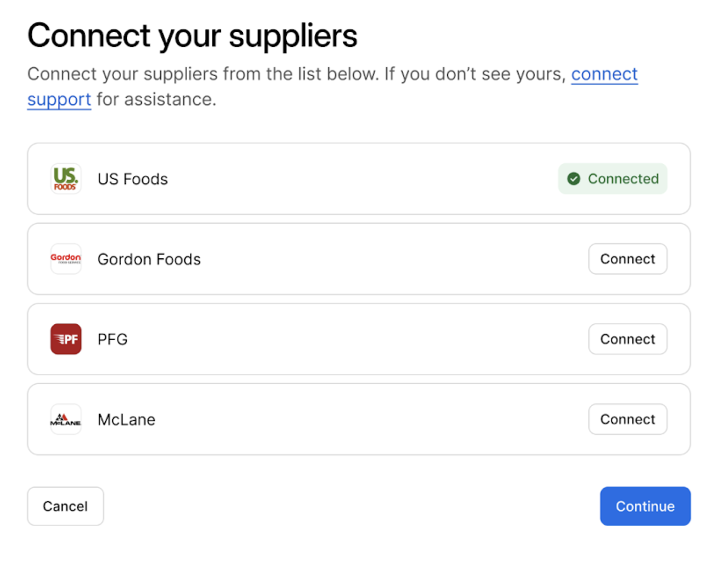Click the Connected badge text for US Foods
The image size is (726, 562).
pos(623,179)
